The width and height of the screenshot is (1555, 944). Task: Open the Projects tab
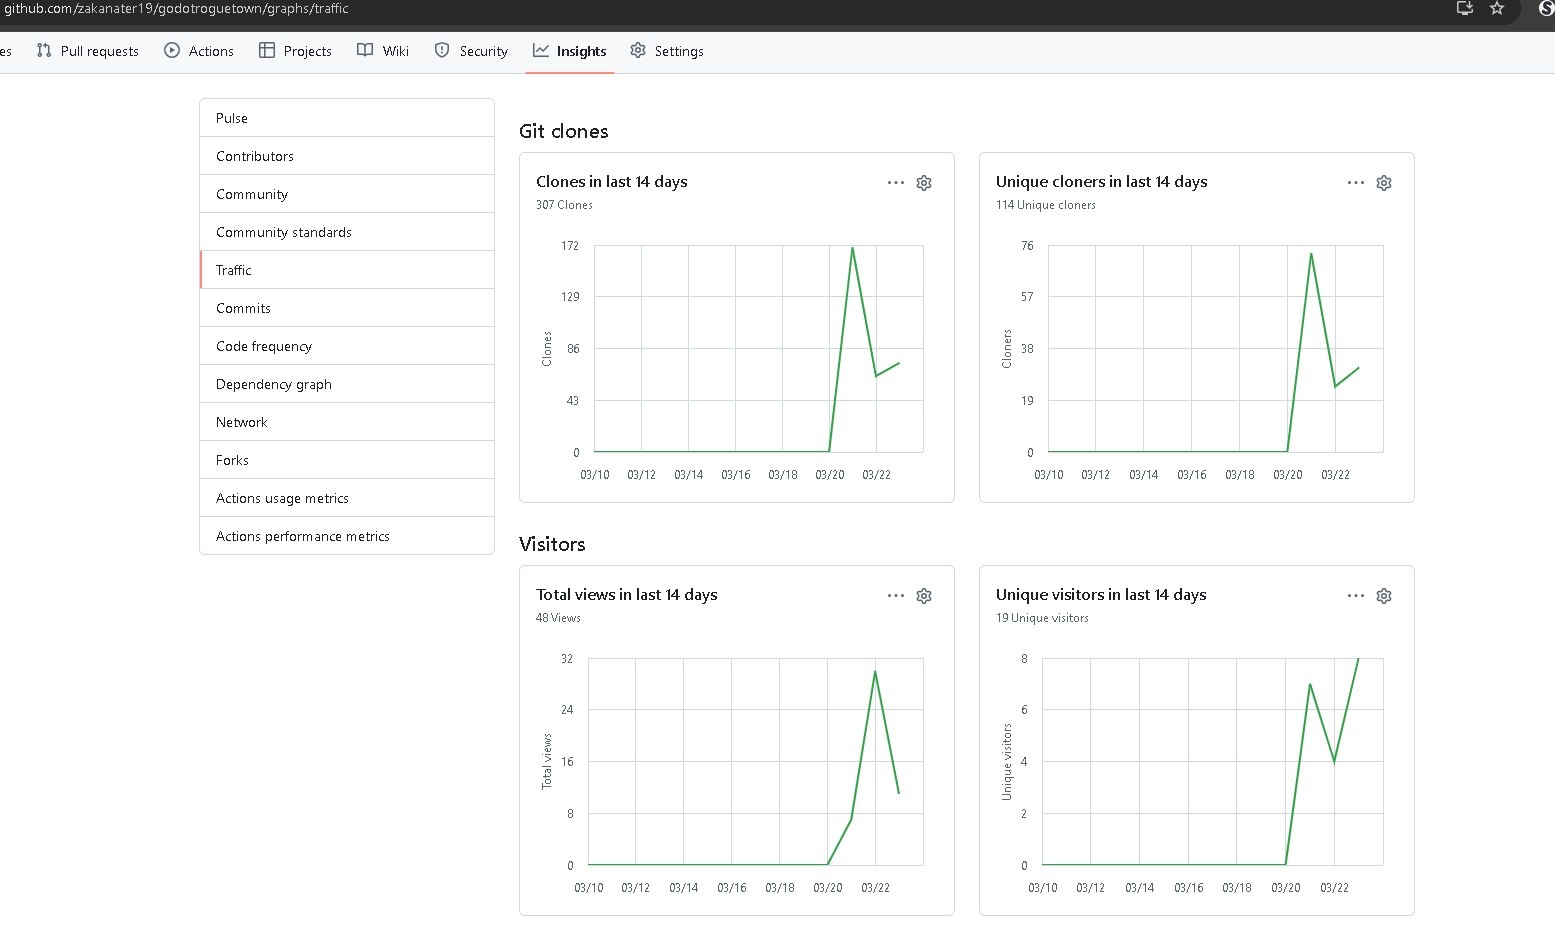(x=295, y=51)
